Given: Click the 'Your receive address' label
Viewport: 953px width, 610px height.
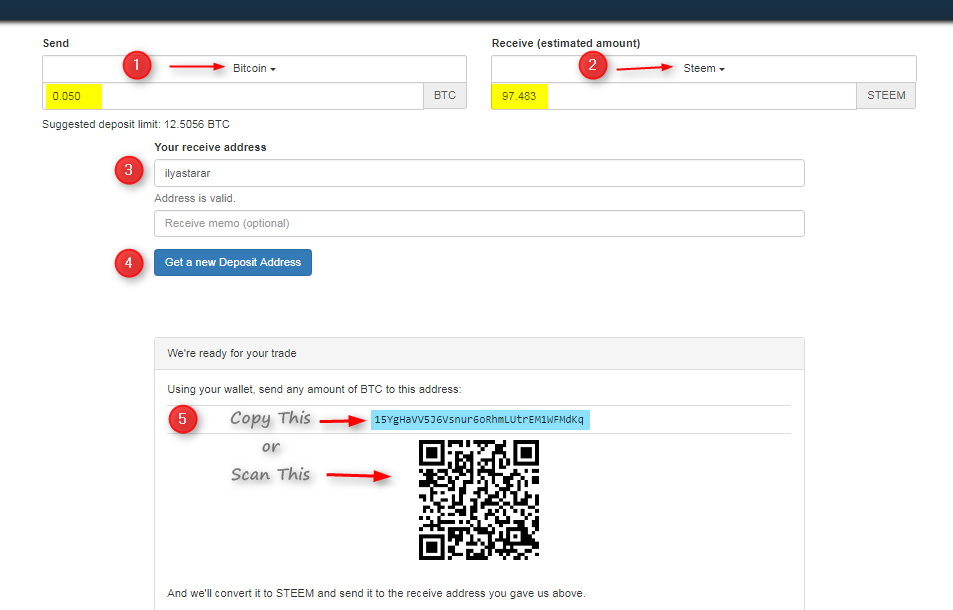Looking at the screenshot, I should (210, 147).
